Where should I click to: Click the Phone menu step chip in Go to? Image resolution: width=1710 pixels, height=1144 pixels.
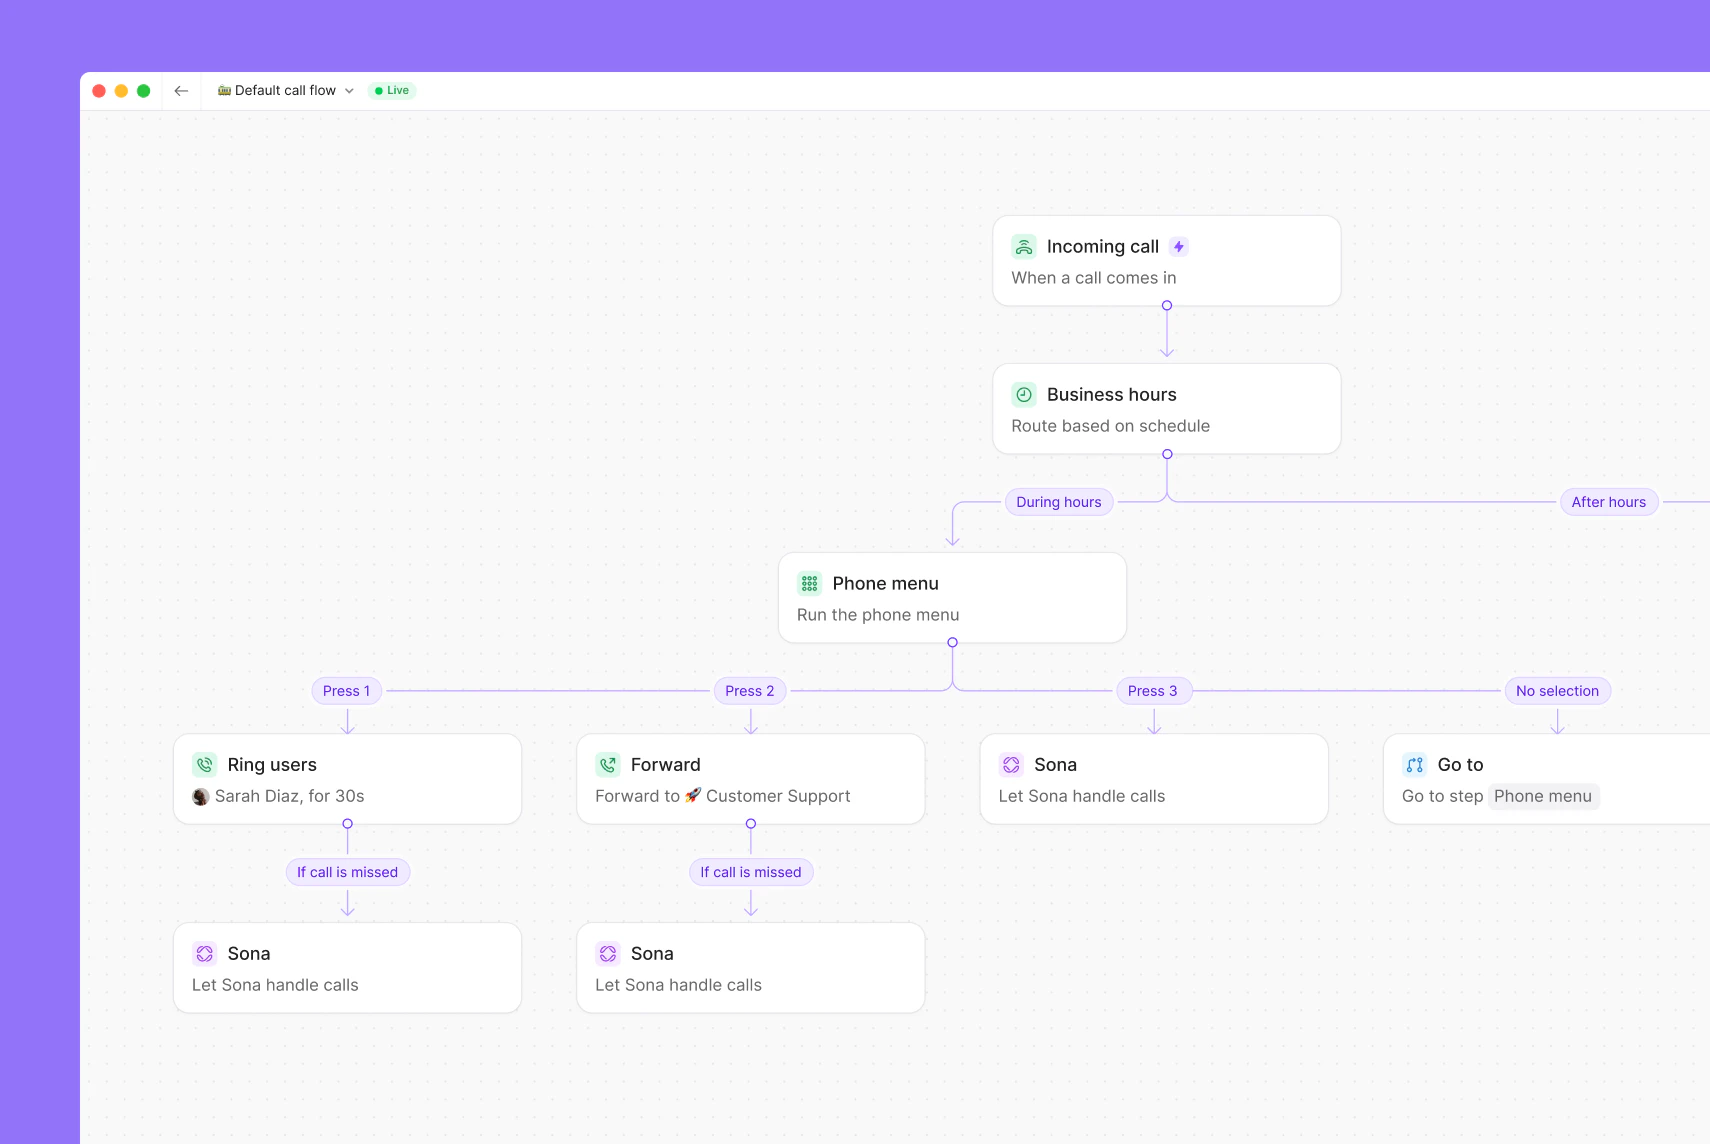coord(1543,796)
